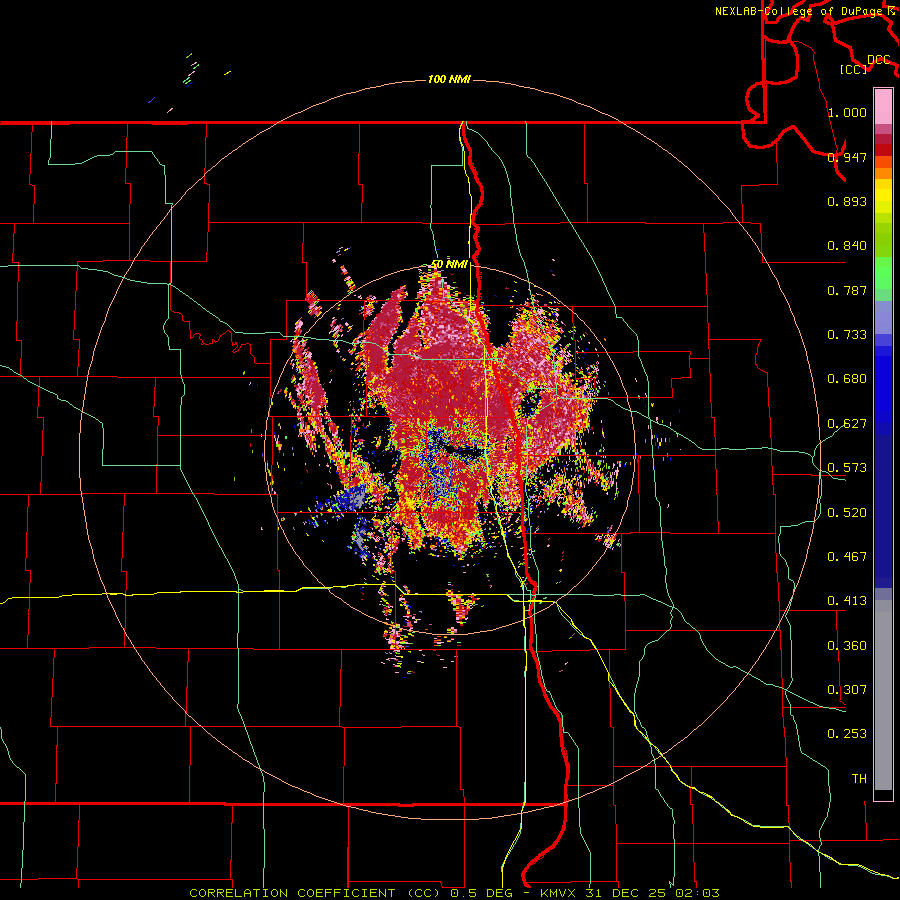Screen dimensions: 900x900
Task: Click the 1.000 scale value
Action: point(847,112)
